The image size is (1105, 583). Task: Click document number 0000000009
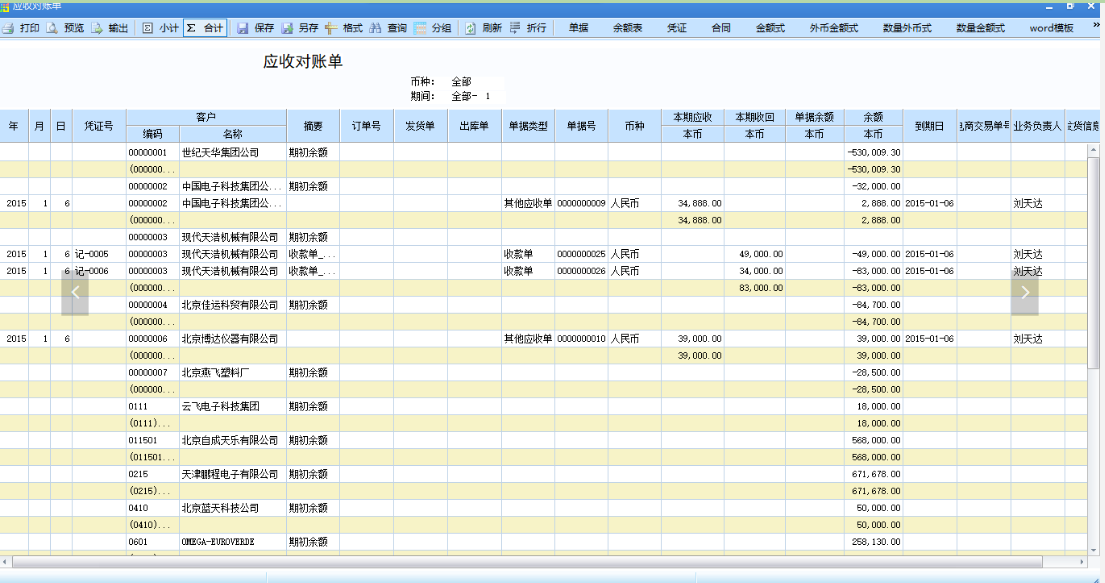pos(581,203)
